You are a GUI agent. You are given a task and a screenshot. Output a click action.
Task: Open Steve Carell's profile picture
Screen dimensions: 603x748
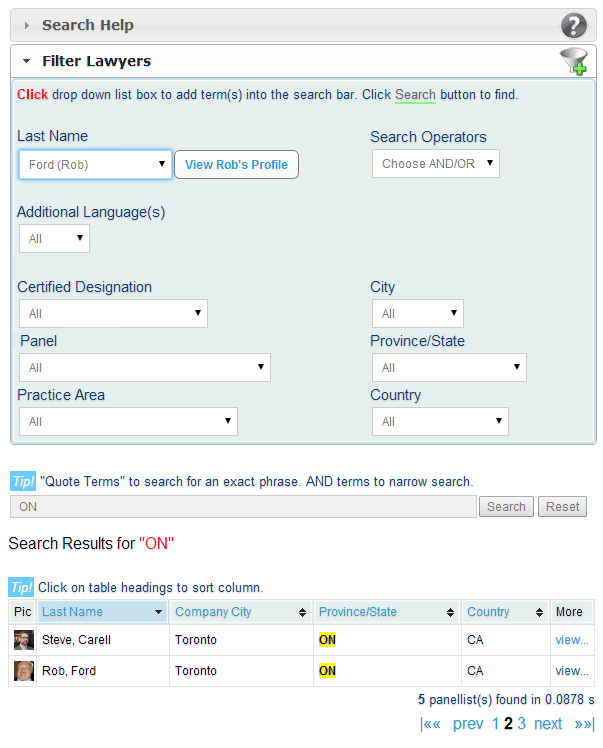coord(23,640)
